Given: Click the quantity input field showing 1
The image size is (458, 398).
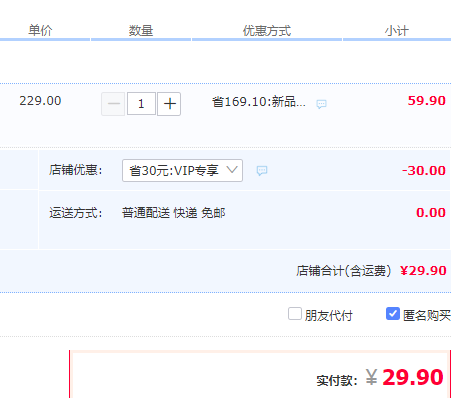Looking at the screenshot, I should (x=141, y=104).
